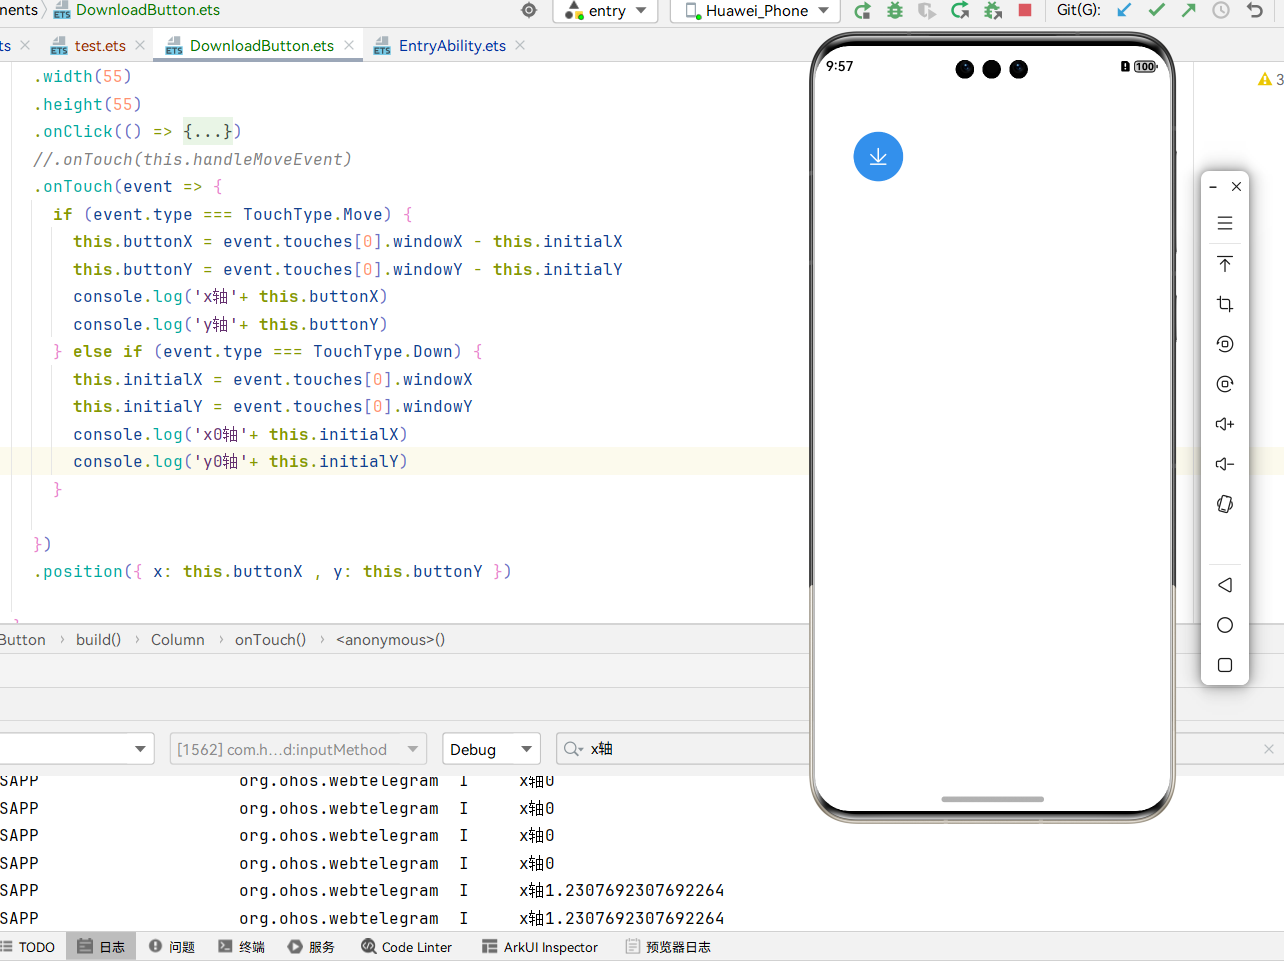Close the EntryAbility.ets tab
Image resolution: width=1284 pixels, height=961 pixels.
tap(520, 45)
